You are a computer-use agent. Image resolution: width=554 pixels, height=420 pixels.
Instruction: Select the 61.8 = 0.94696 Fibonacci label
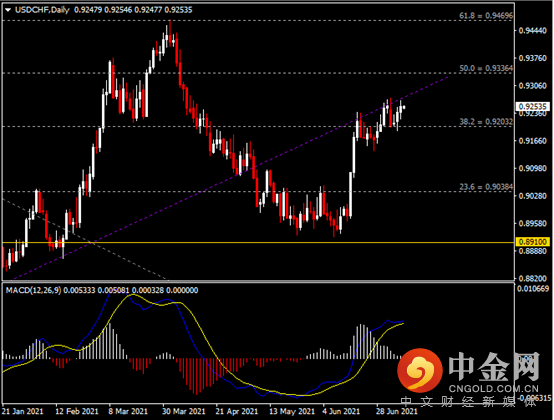[486, 16]
